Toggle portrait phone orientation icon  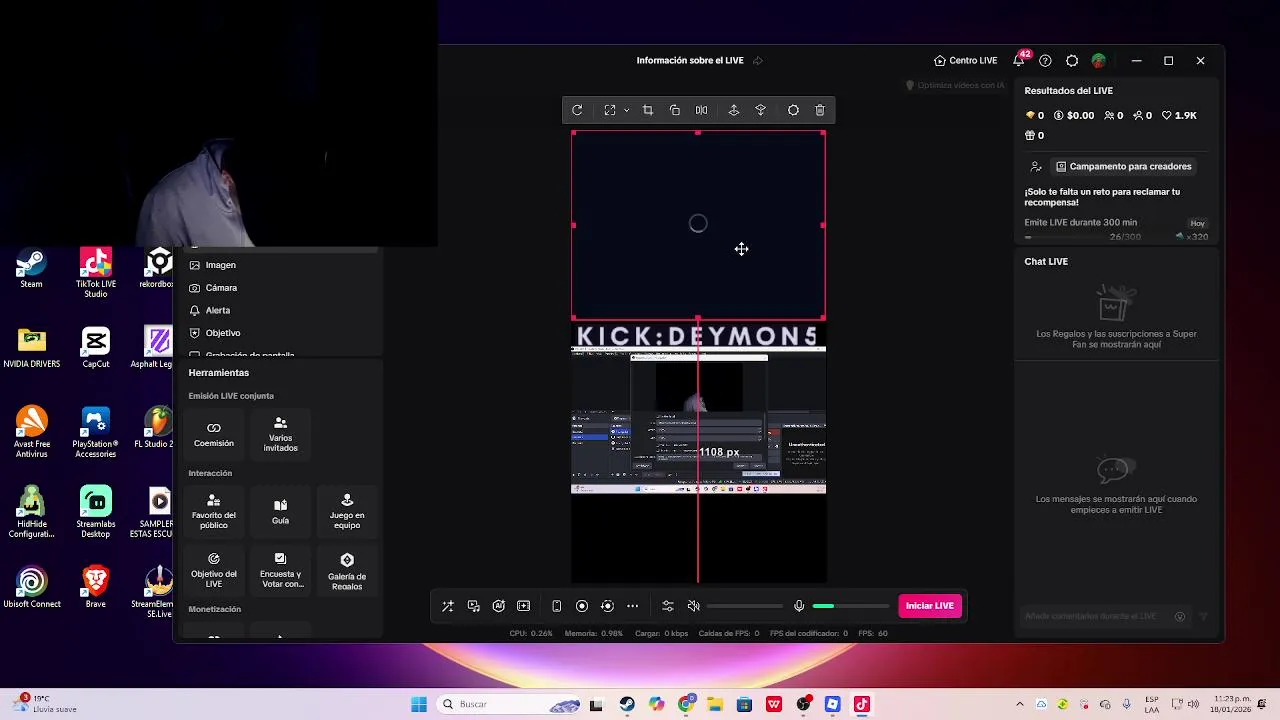click(557, 606)
